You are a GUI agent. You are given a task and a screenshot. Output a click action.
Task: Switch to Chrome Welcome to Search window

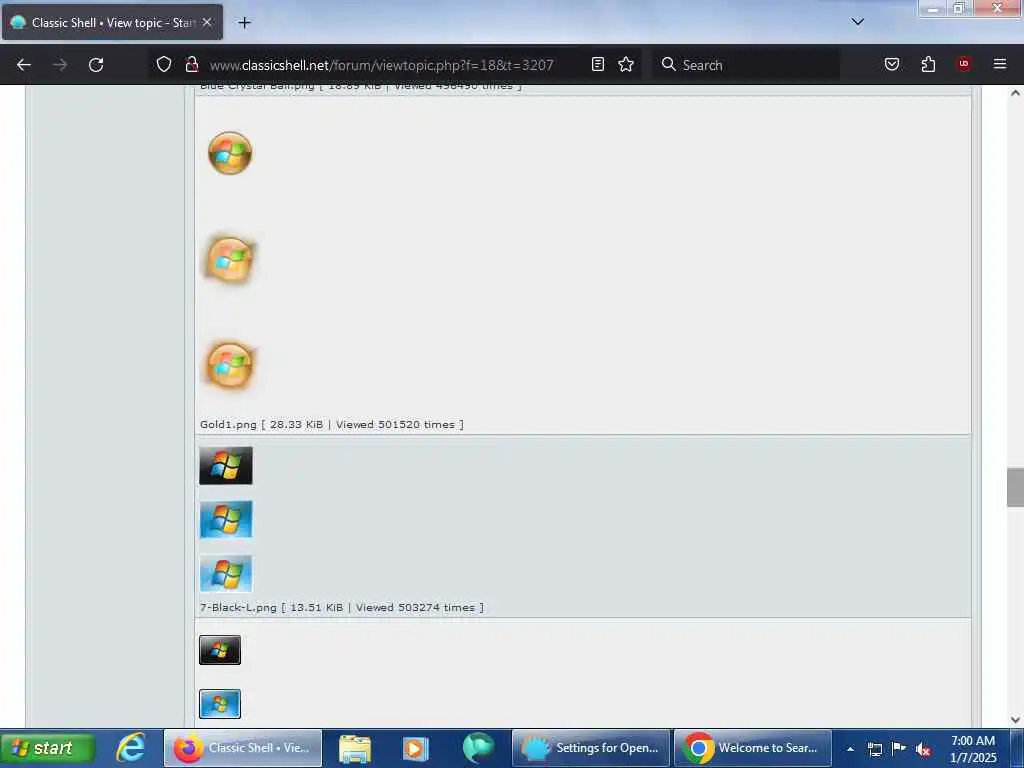(752, 748)
